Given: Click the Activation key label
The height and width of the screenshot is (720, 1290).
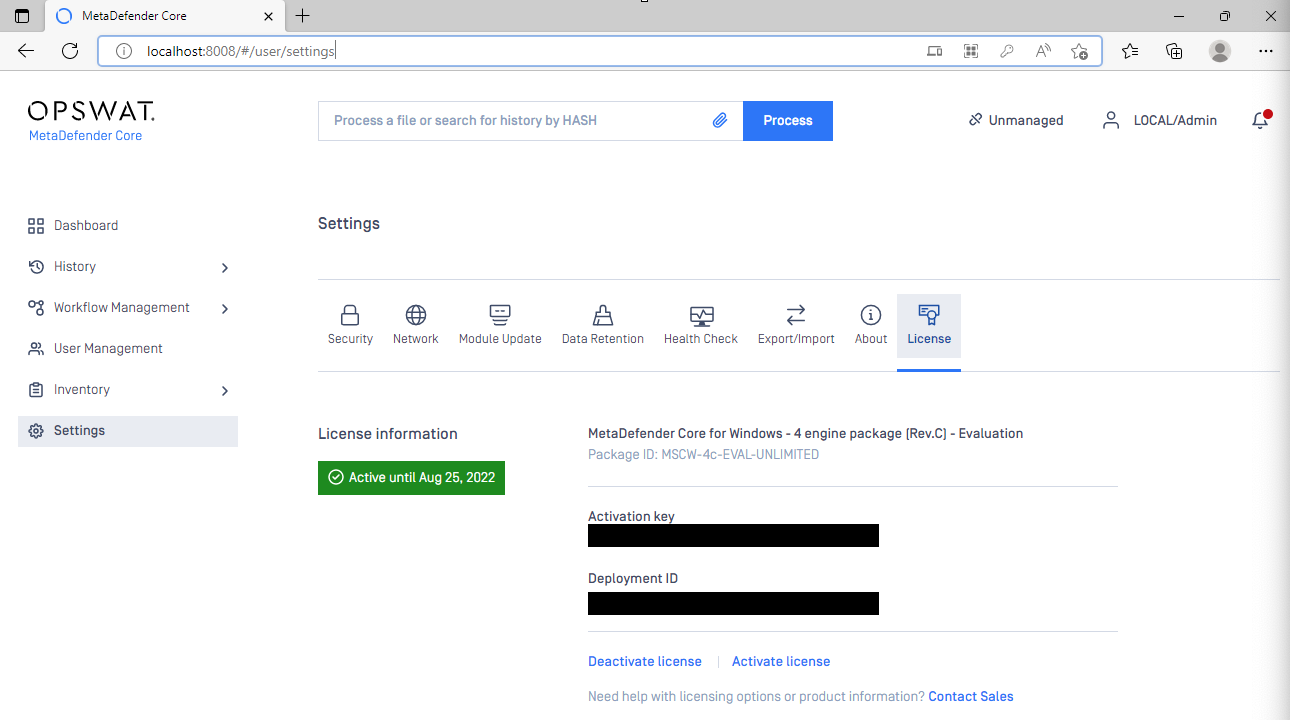Looking at the screenshot, I should (631, 517).
